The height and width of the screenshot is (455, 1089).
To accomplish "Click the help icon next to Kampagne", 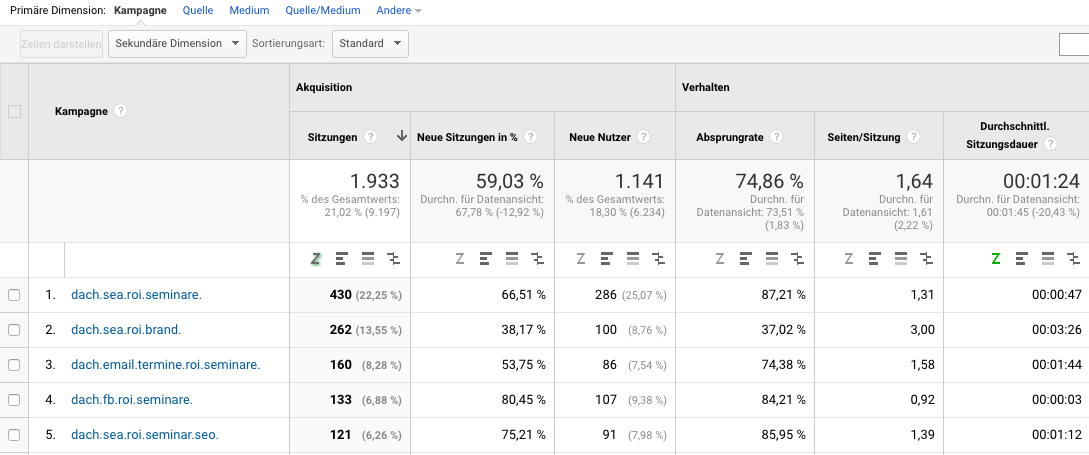I will (x=120, y=111).
